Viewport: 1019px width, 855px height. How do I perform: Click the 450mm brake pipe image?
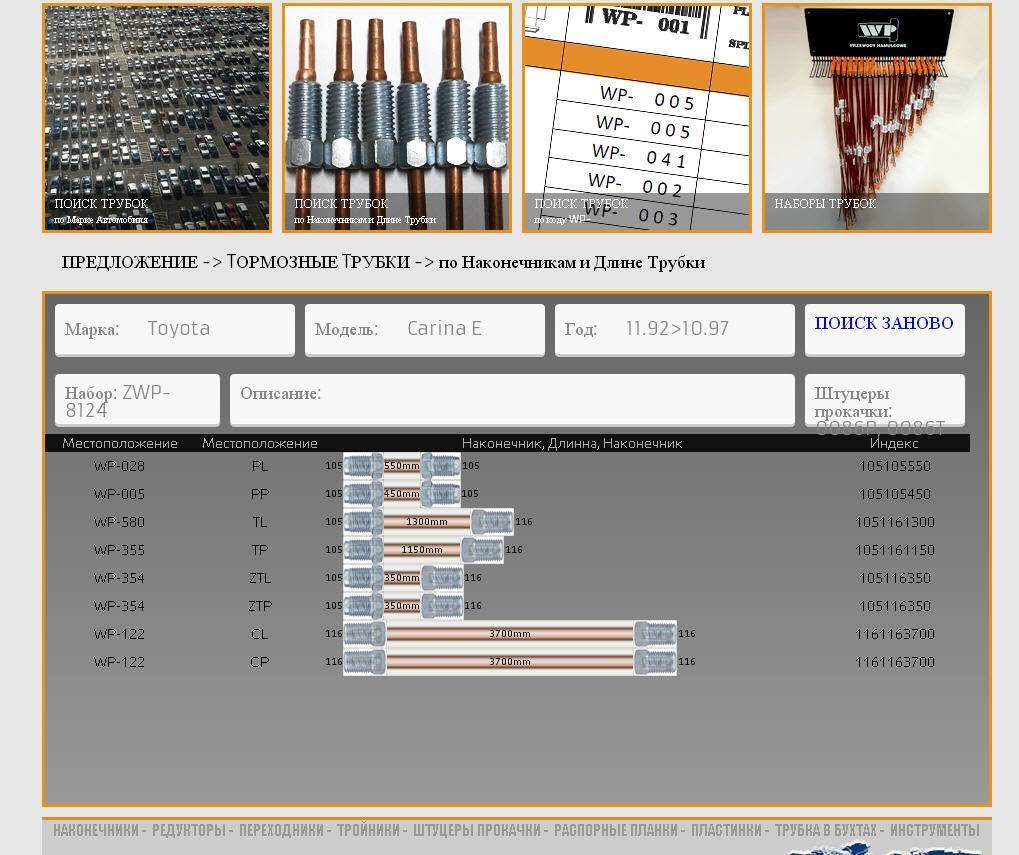point(401,494)
